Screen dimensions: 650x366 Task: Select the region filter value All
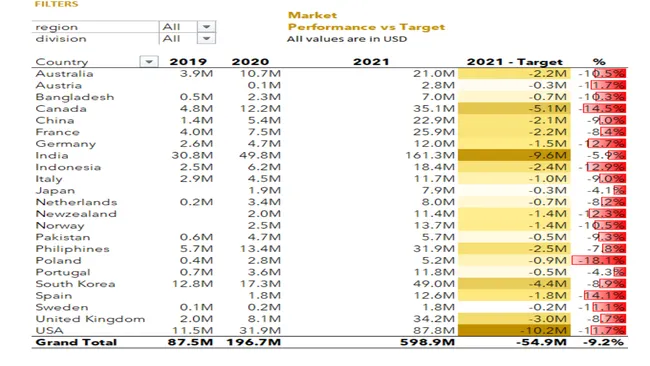[x=171, y=27]
